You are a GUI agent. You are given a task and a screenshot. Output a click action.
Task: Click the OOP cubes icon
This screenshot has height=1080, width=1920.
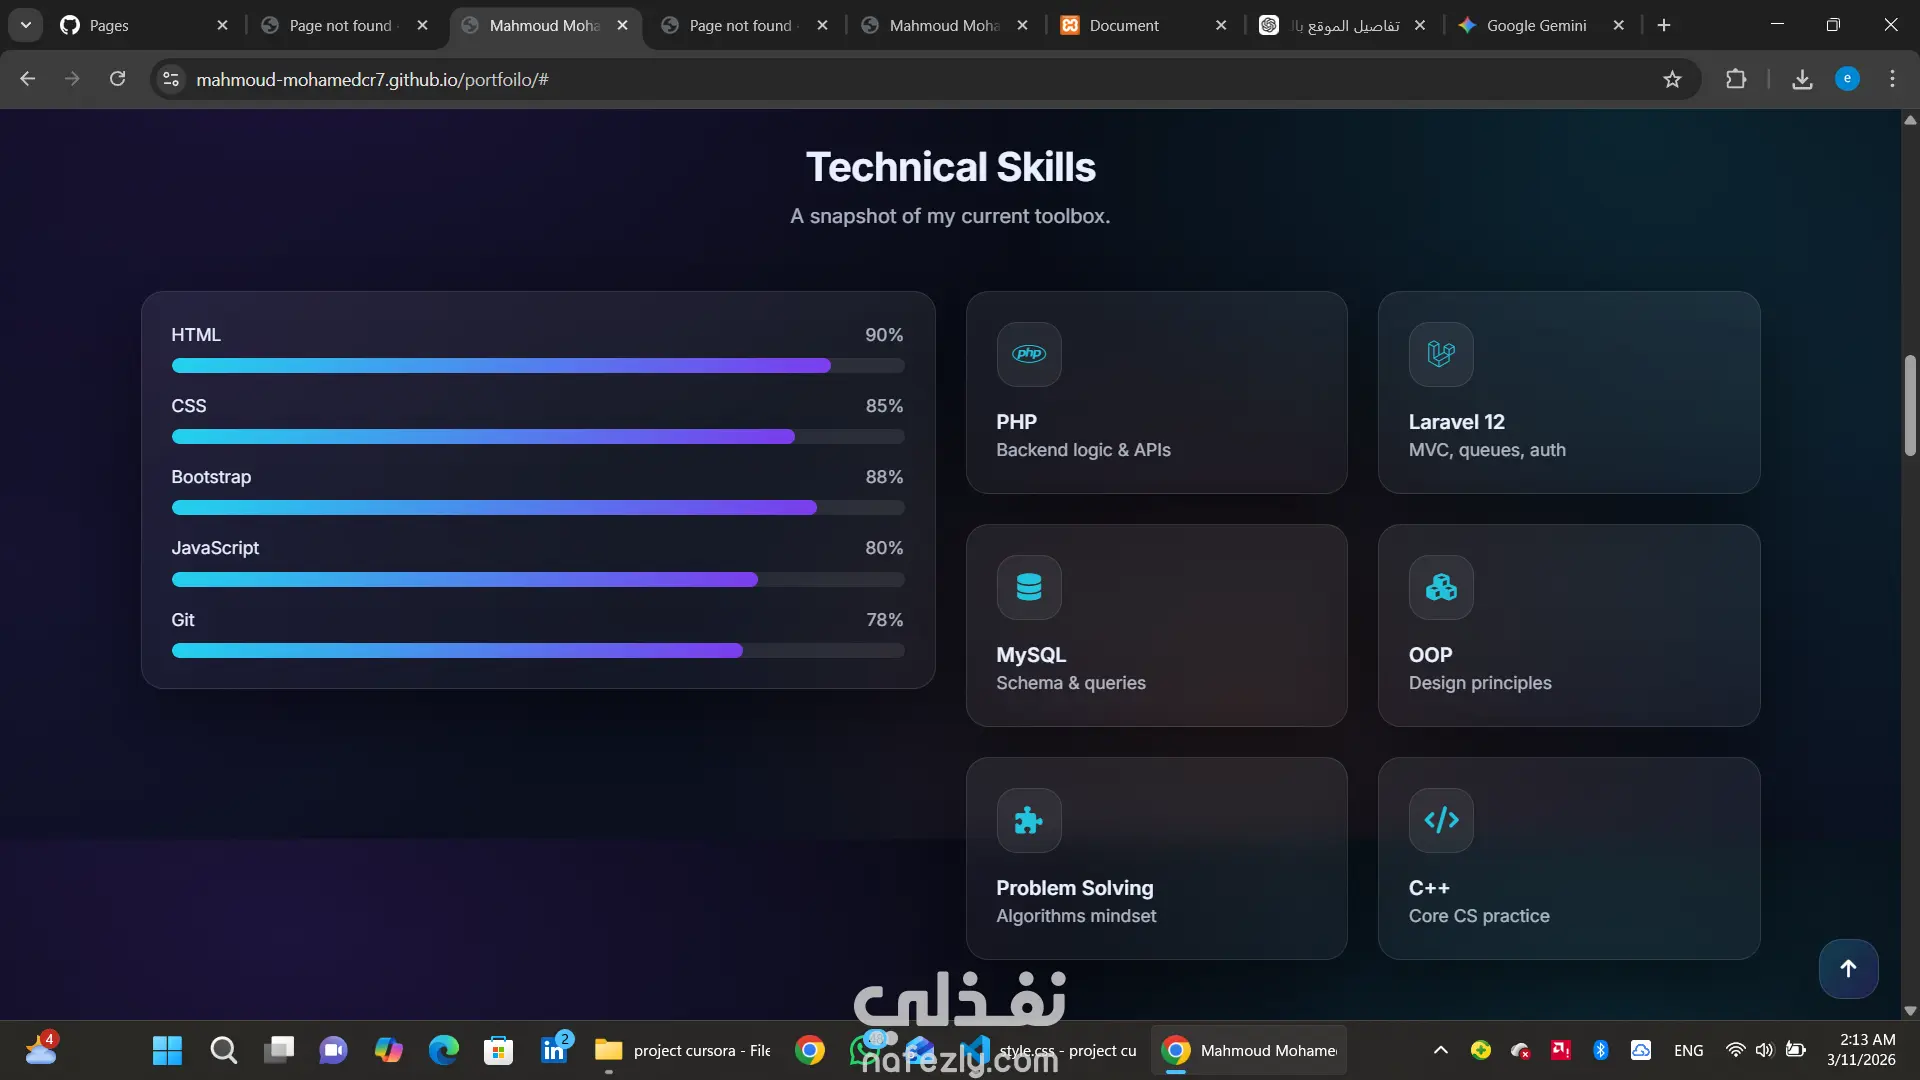(1440, 587)
